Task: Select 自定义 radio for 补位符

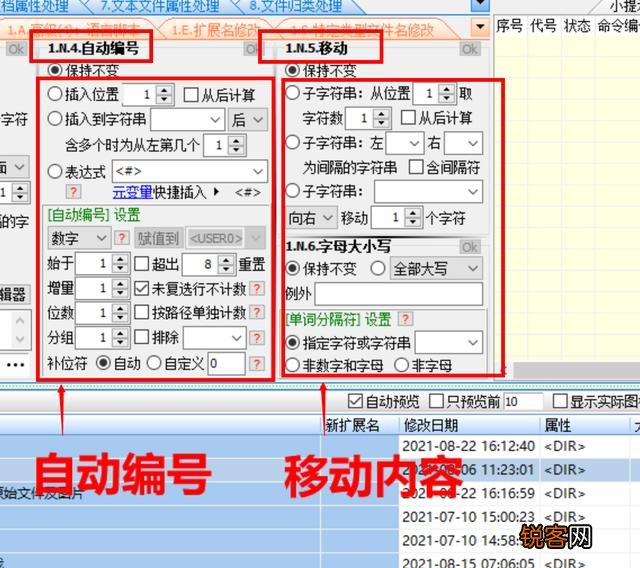Action: click(154, 363)
